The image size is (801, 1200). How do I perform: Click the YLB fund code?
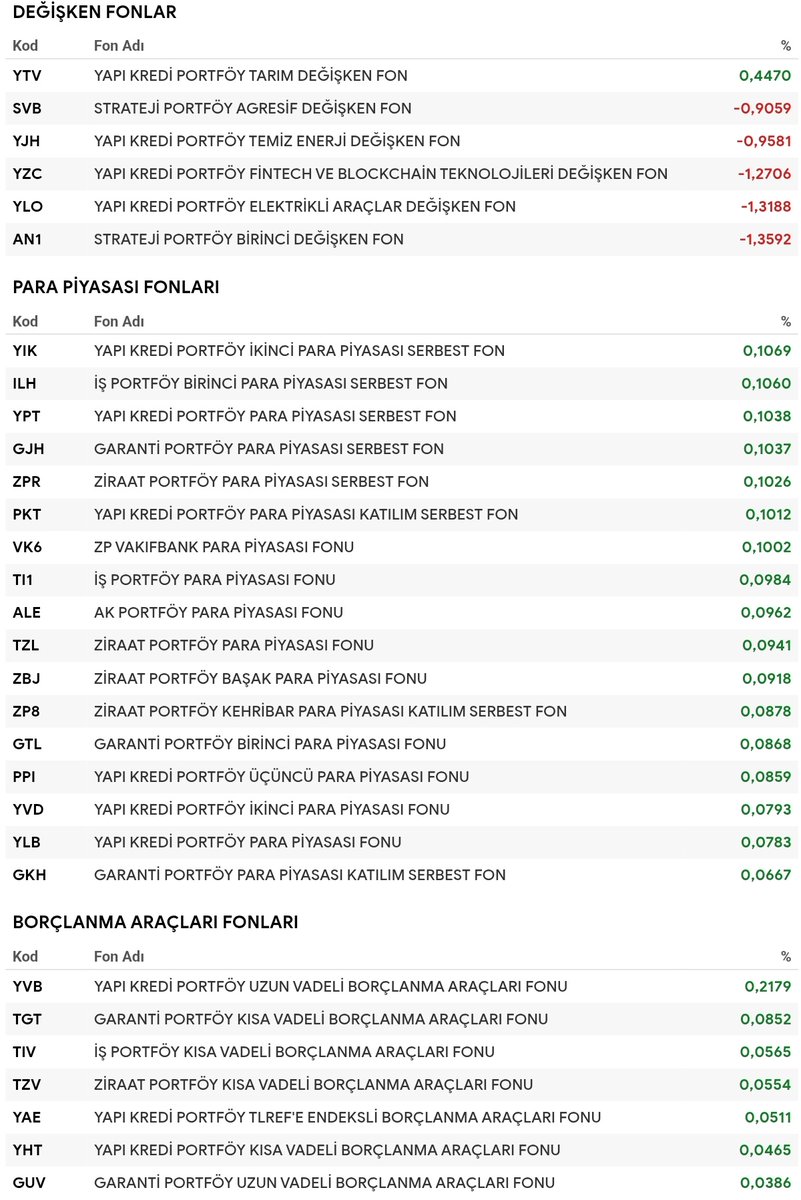click(x=27, y=842)
